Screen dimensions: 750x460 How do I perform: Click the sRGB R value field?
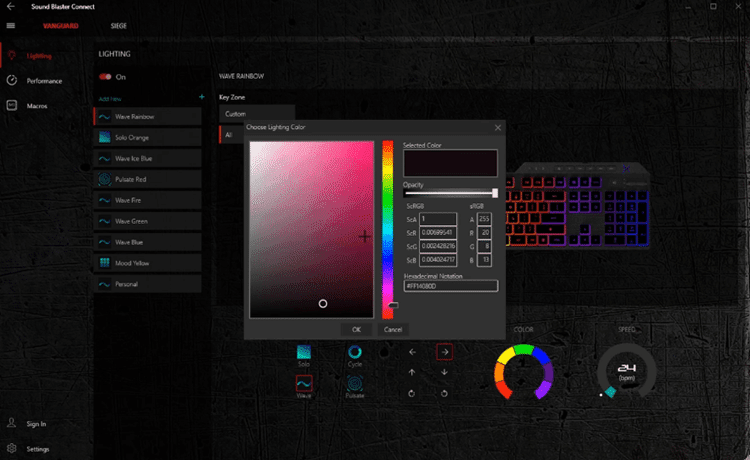coord(484,233)
